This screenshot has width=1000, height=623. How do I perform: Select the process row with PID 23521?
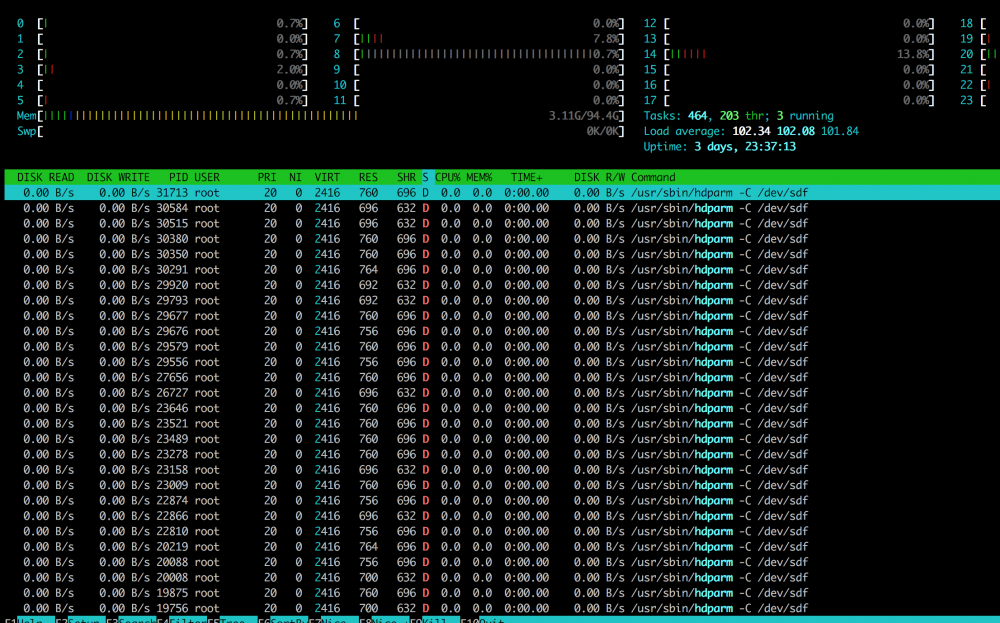pyautogui.click(x=502, y=423)
